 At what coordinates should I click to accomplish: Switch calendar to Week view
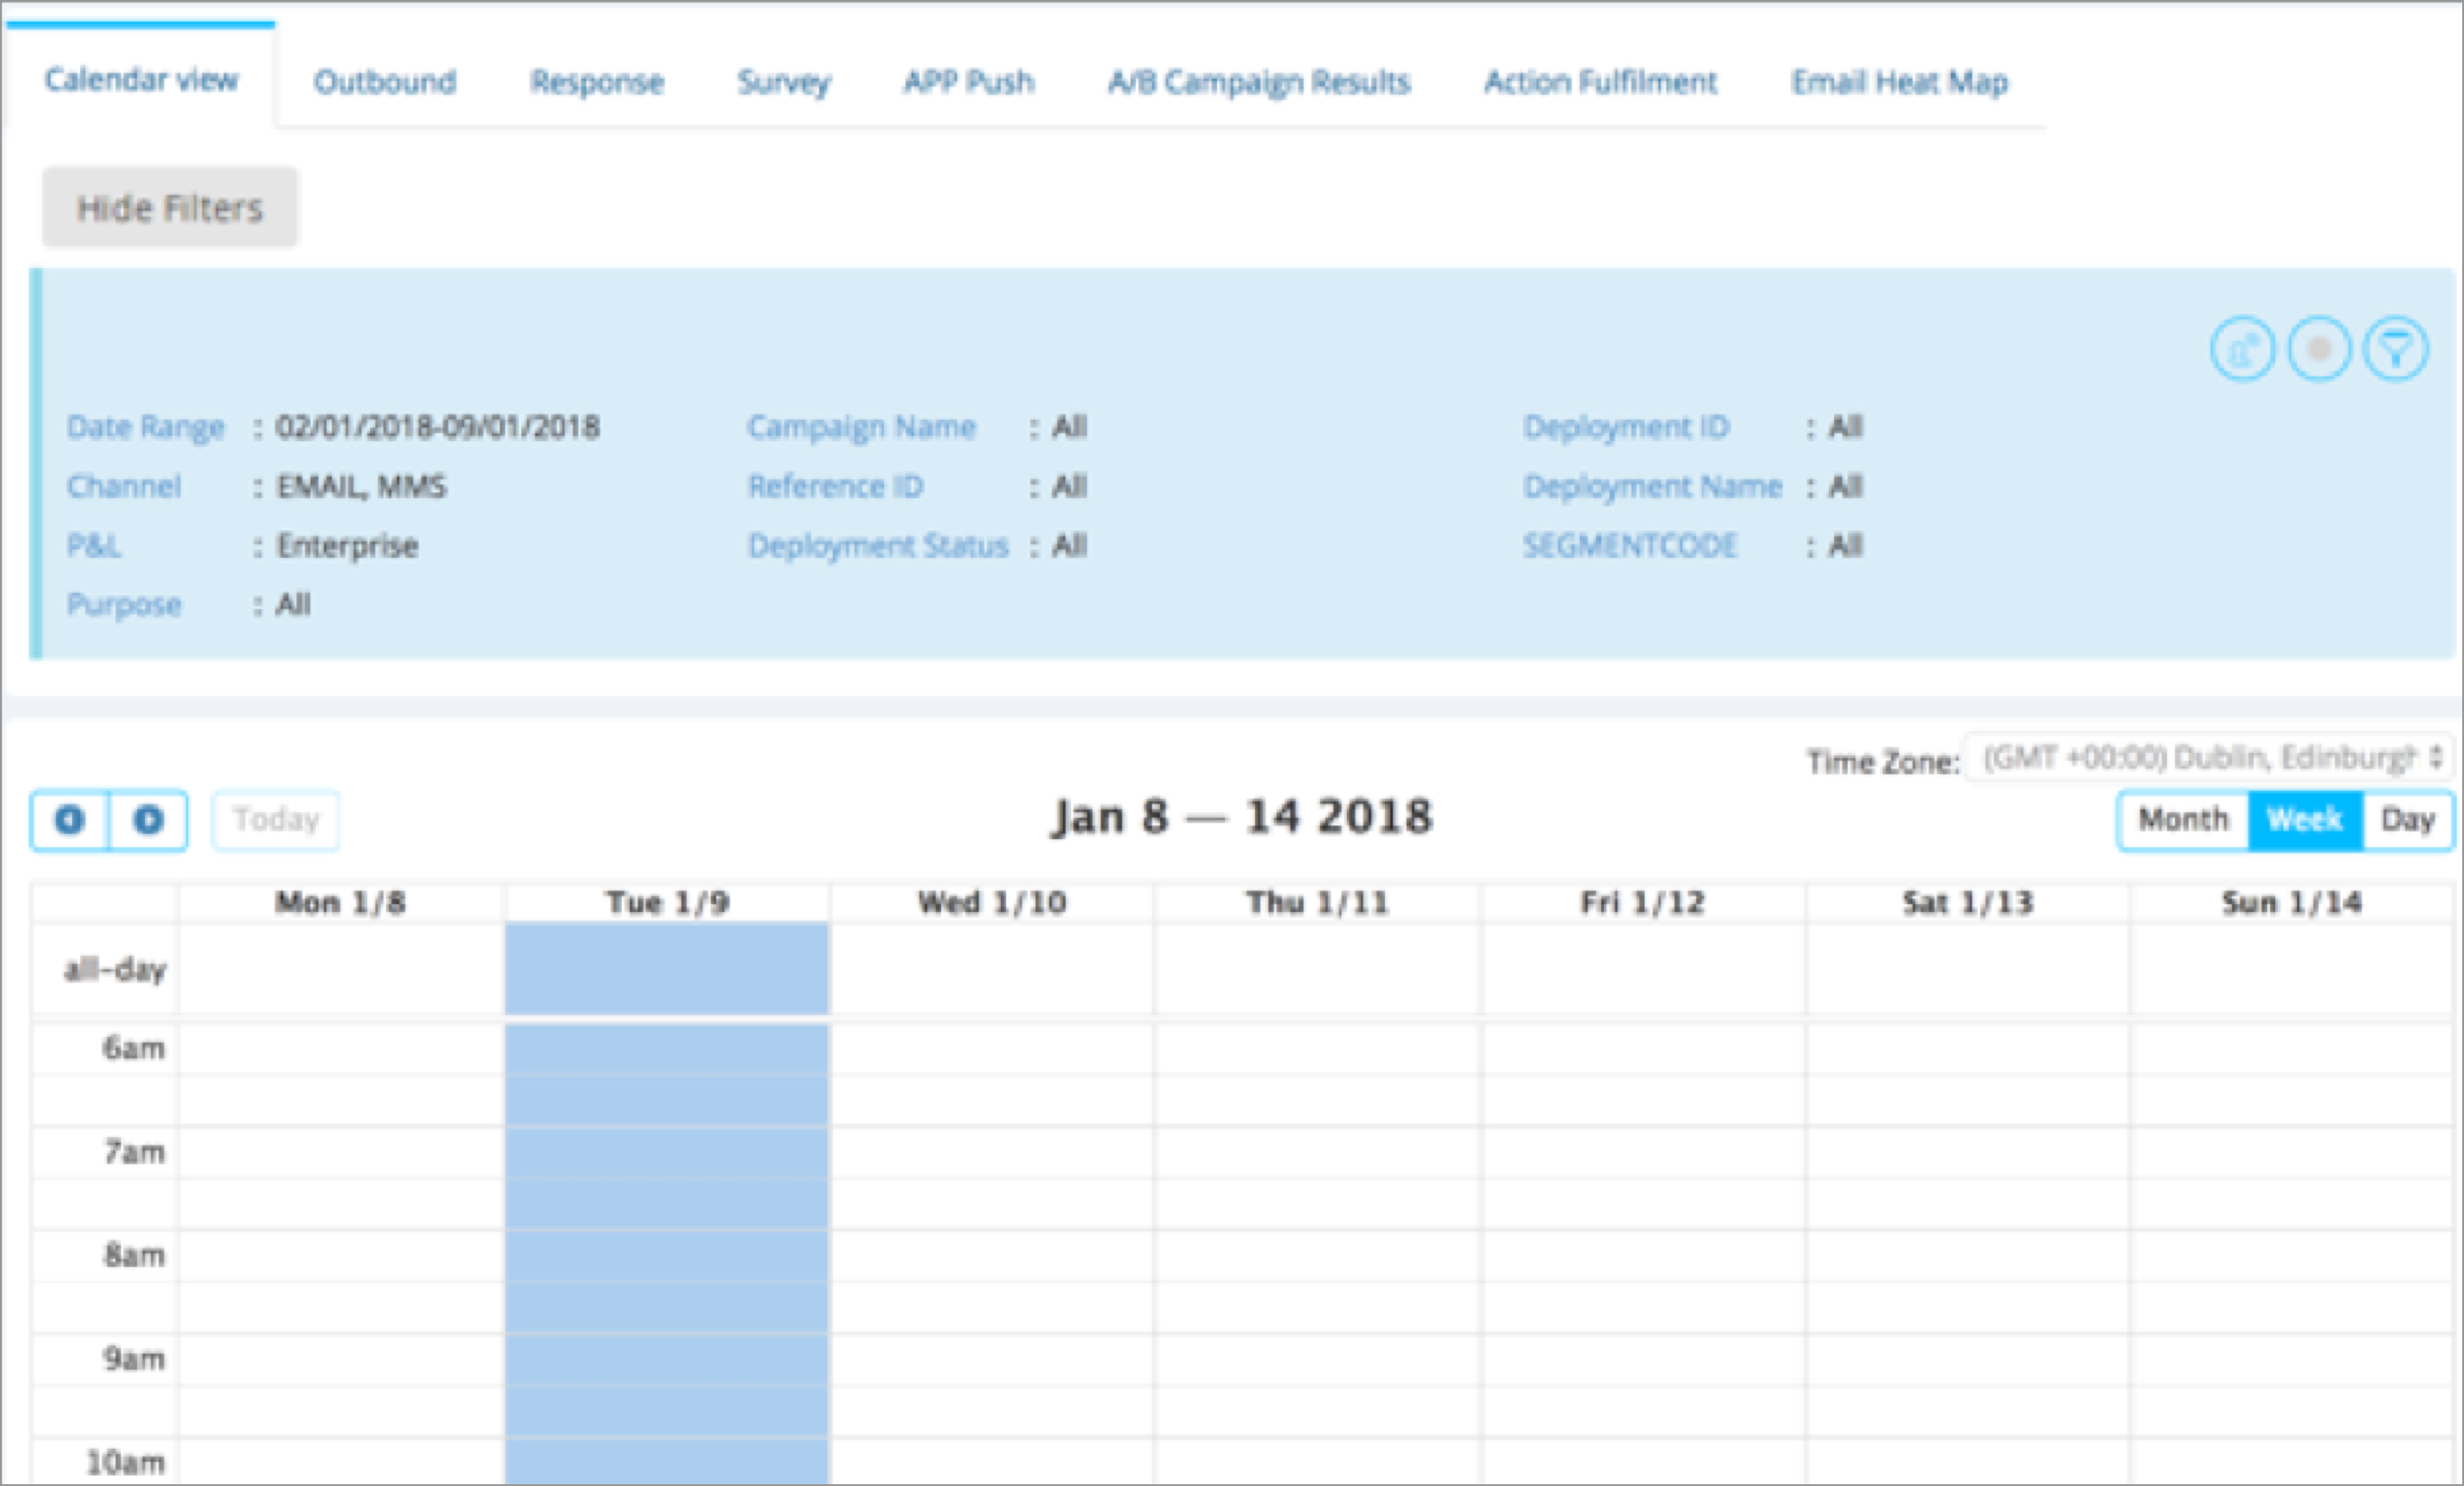click(2305, 820)
